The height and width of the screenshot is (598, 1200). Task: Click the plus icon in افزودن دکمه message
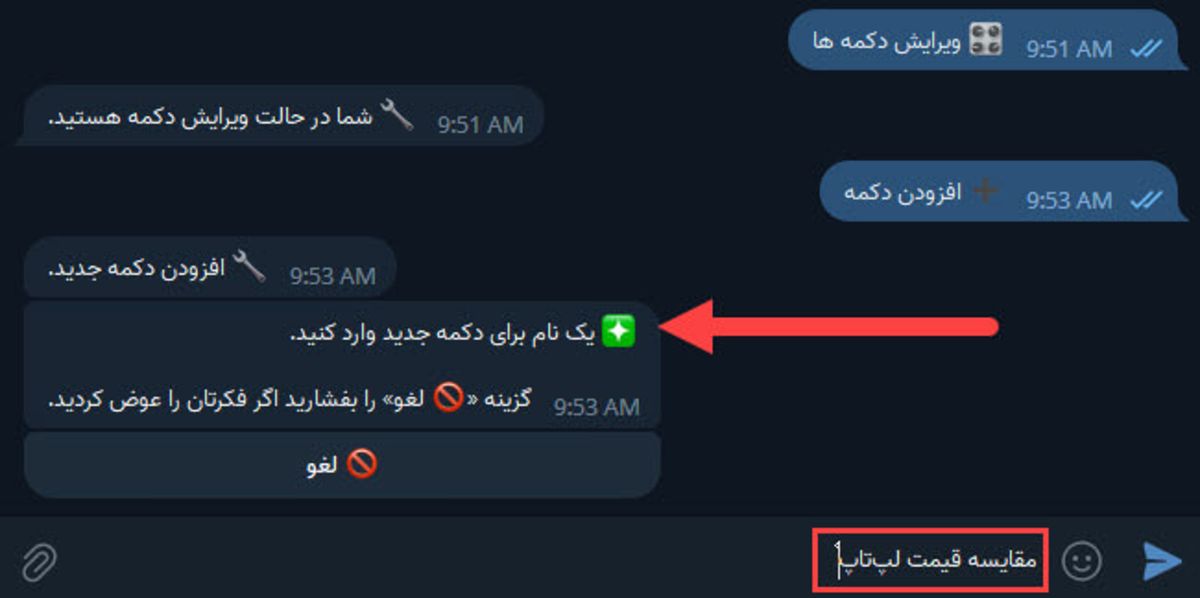(985, 191)
